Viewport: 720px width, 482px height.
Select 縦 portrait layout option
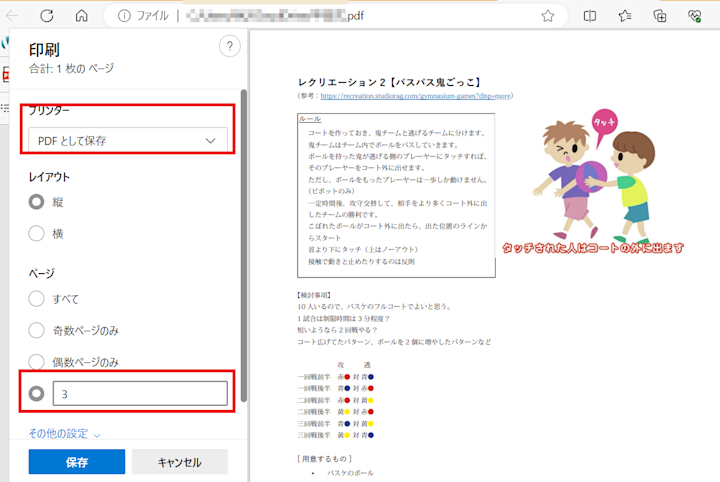point(36,202)
